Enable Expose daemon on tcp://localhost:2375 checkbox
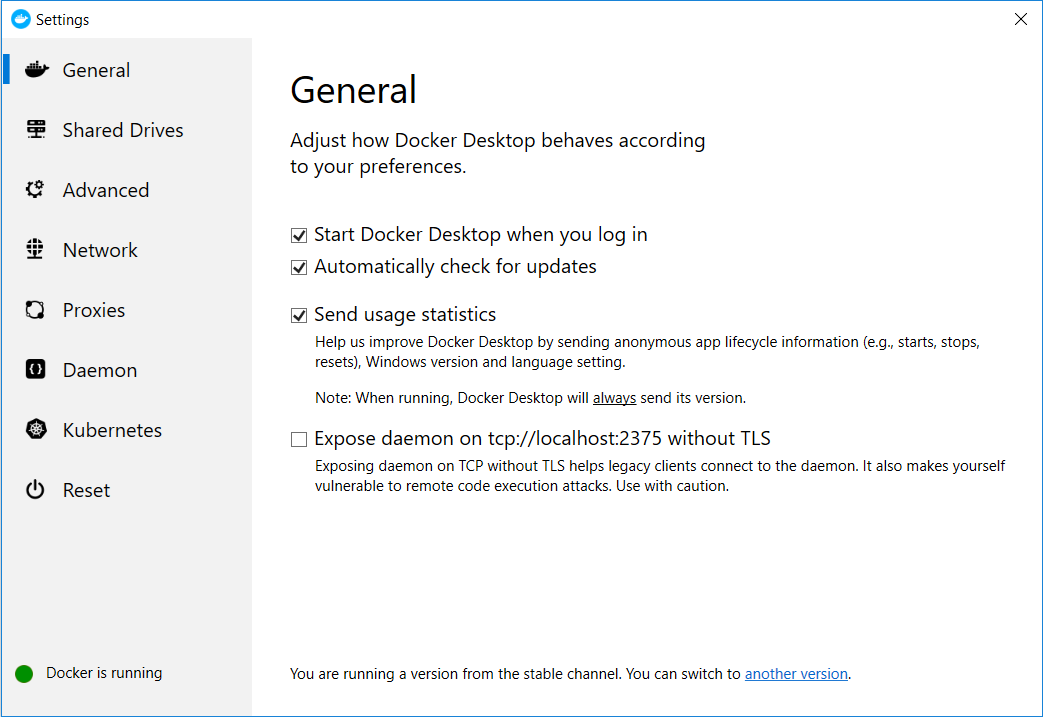This screenshot has width=1043, height=717. pyautogui.click(x=298, y=439)
